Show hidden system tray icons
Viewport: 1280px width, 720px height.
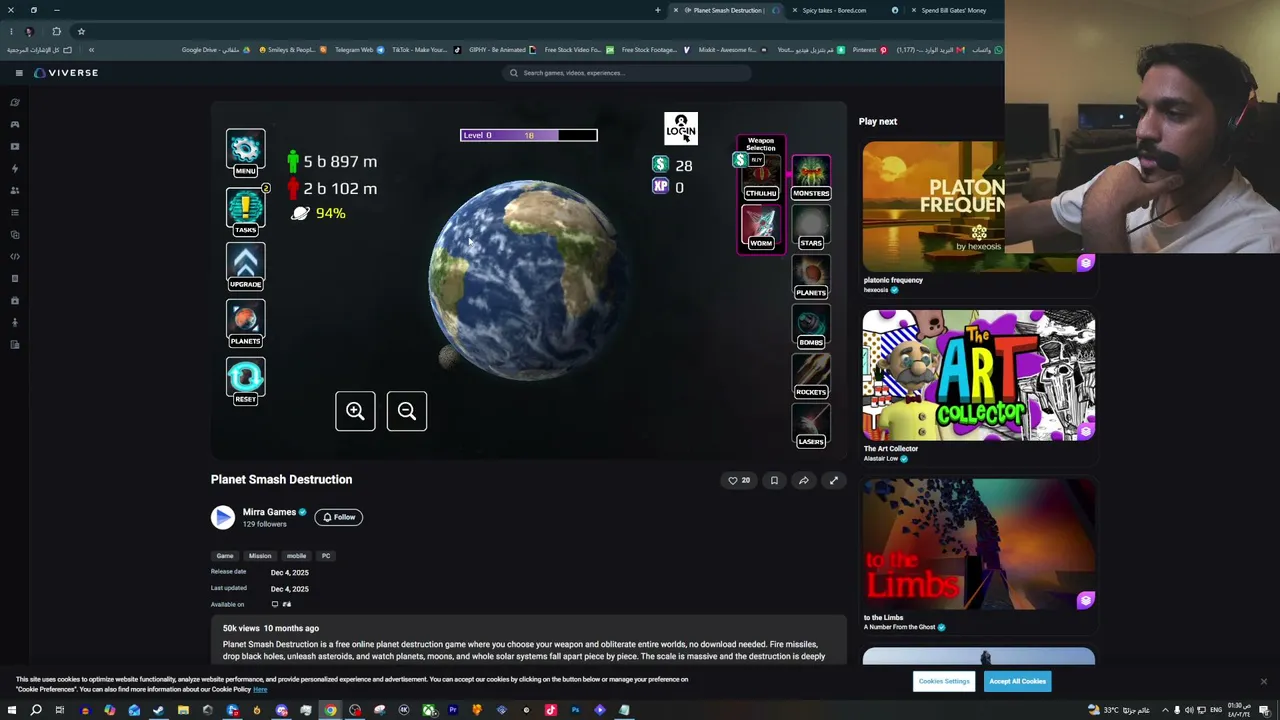point(1164,710)
